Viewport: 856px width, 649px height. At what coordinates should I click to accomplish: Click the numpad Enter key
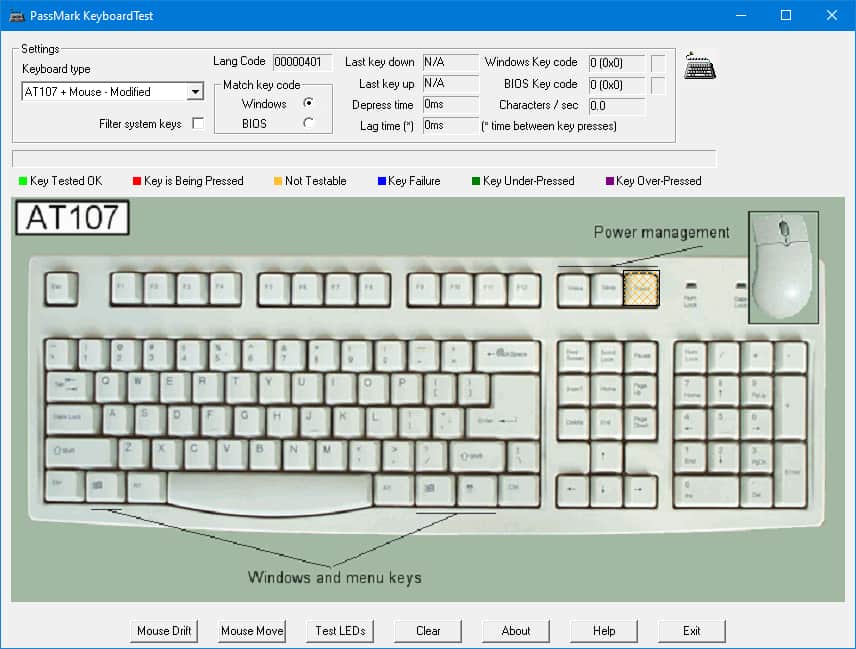[x=790, y=474]
